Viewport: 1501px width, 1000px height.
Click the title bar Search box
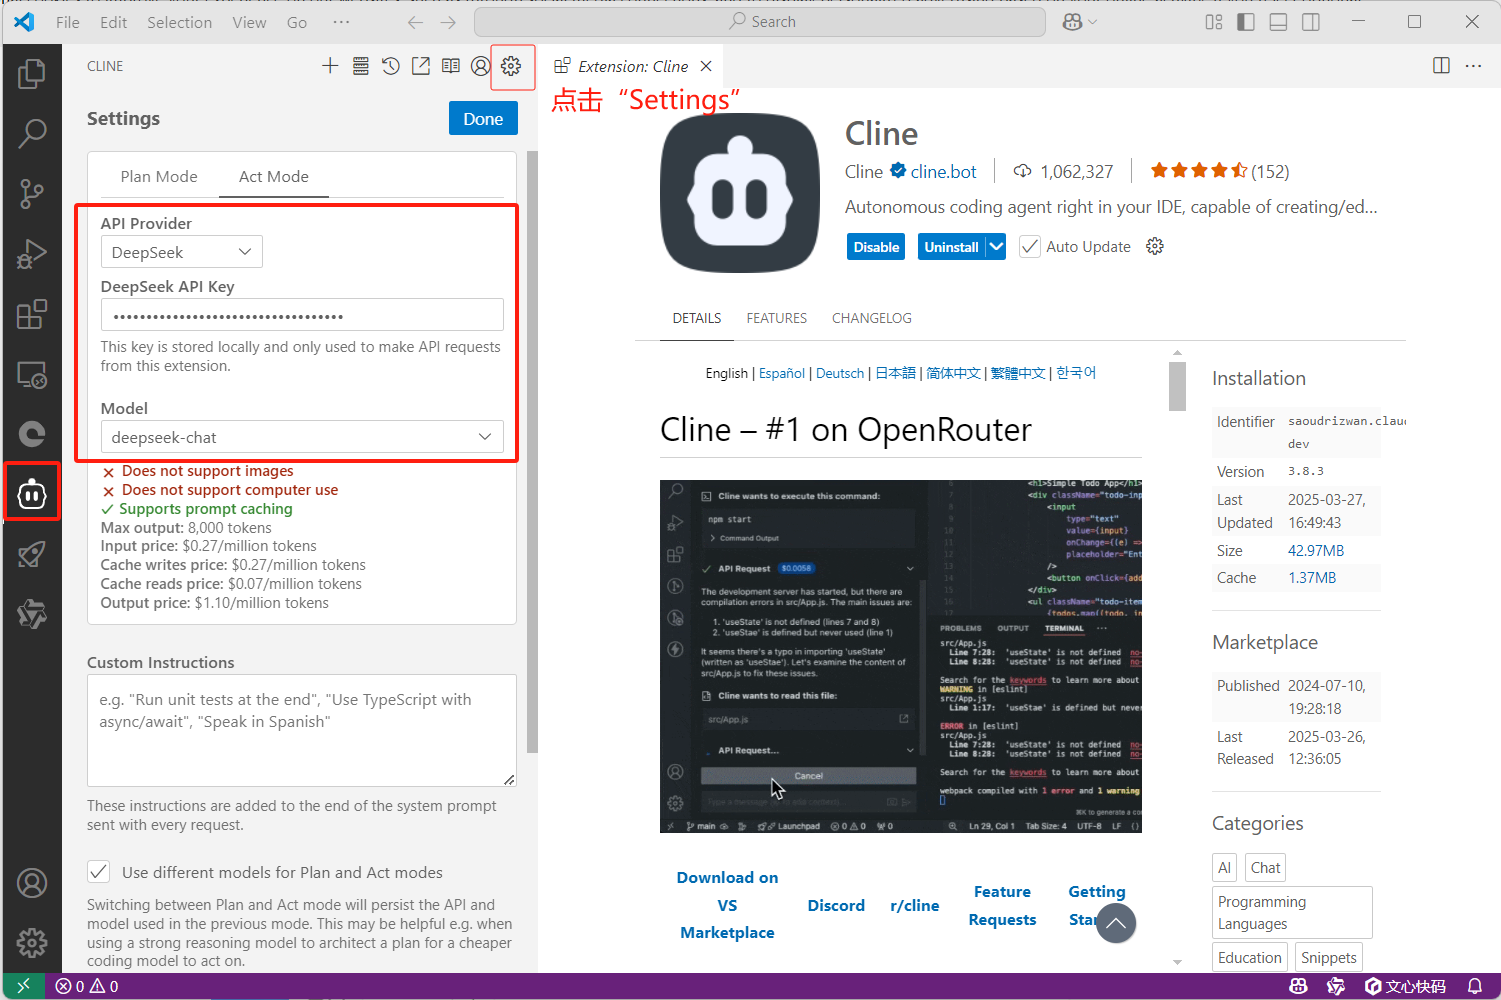pyautogui.click(x=760, y=22)
